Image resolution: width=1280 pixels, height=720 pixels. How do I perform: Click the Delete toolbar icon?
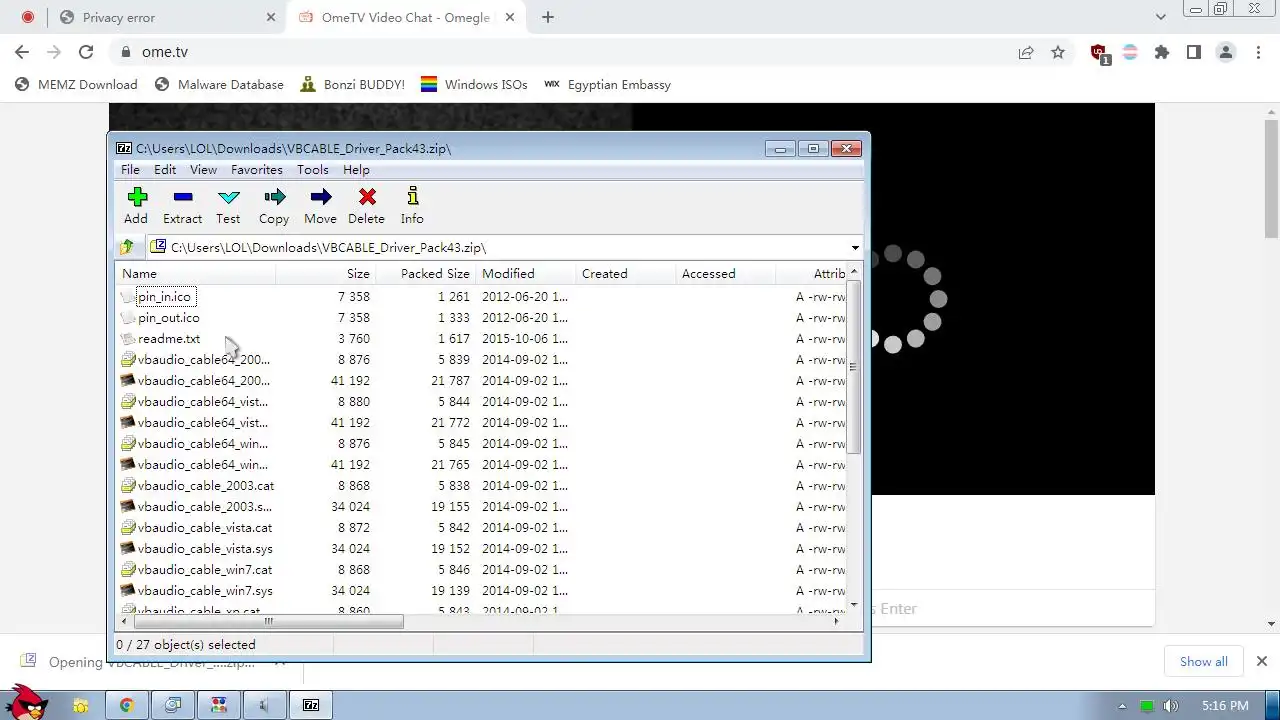click(x=366, y=205)
